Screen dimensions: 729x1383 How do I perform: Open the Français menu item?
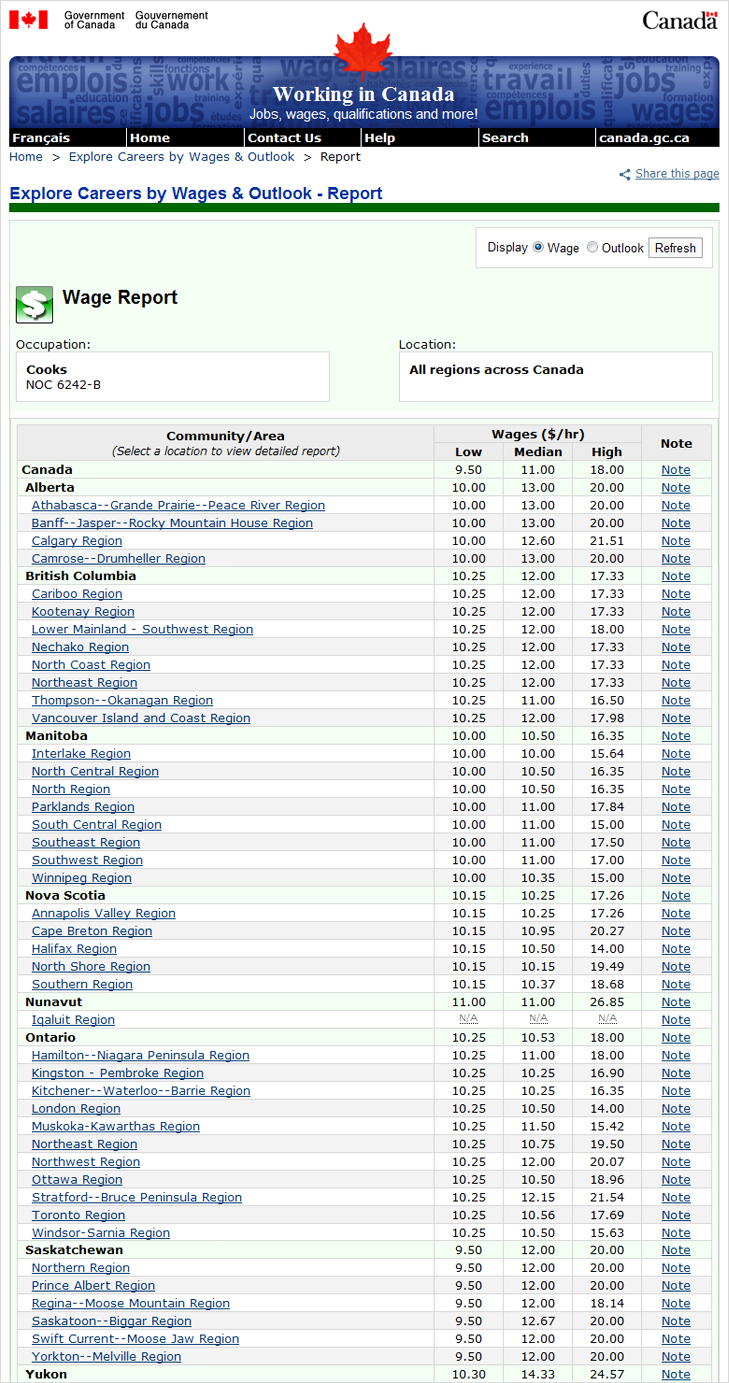pyautogui.click(x=41, y=138)
